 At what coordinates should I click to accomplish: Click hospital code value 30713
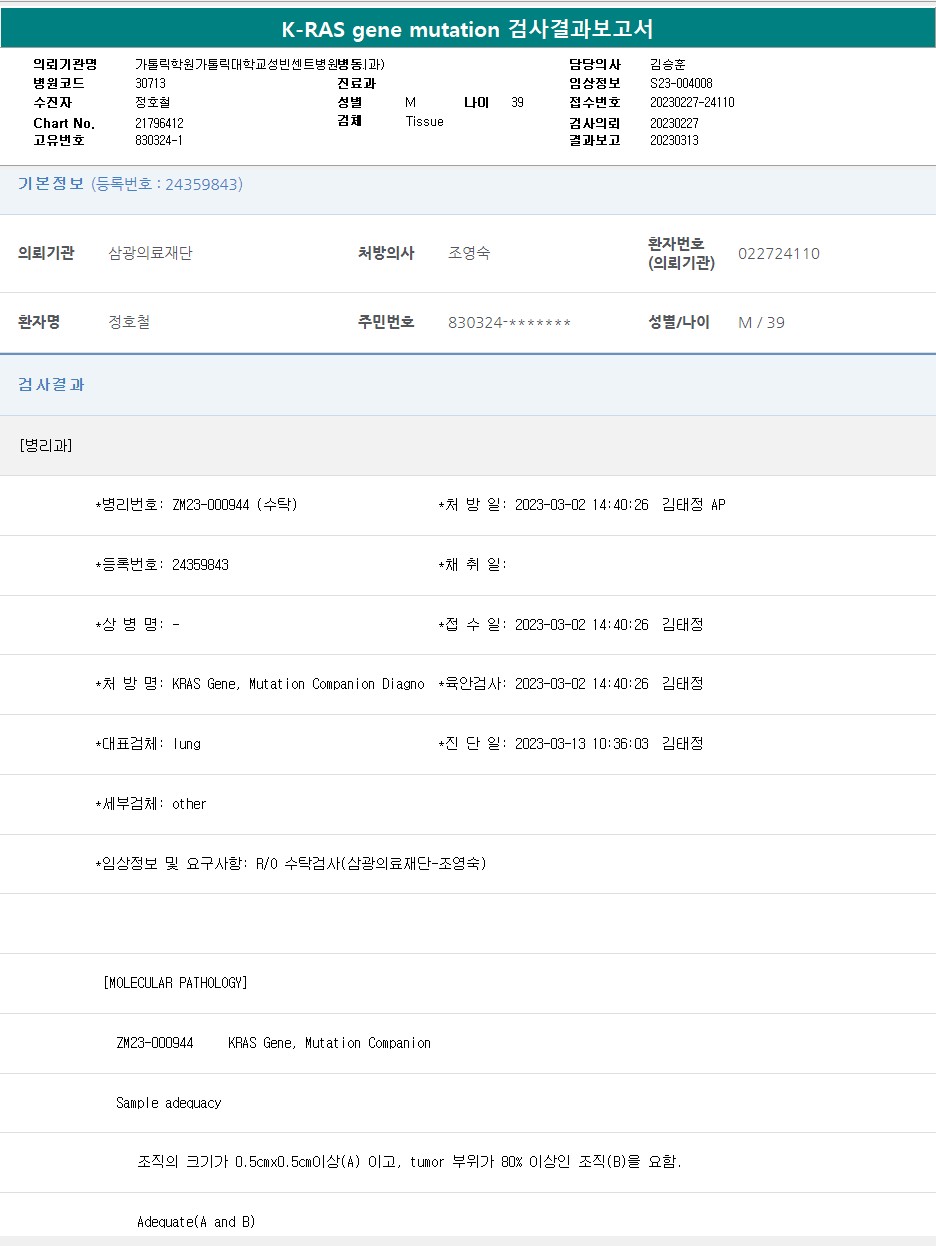click(x=151, y=84)
